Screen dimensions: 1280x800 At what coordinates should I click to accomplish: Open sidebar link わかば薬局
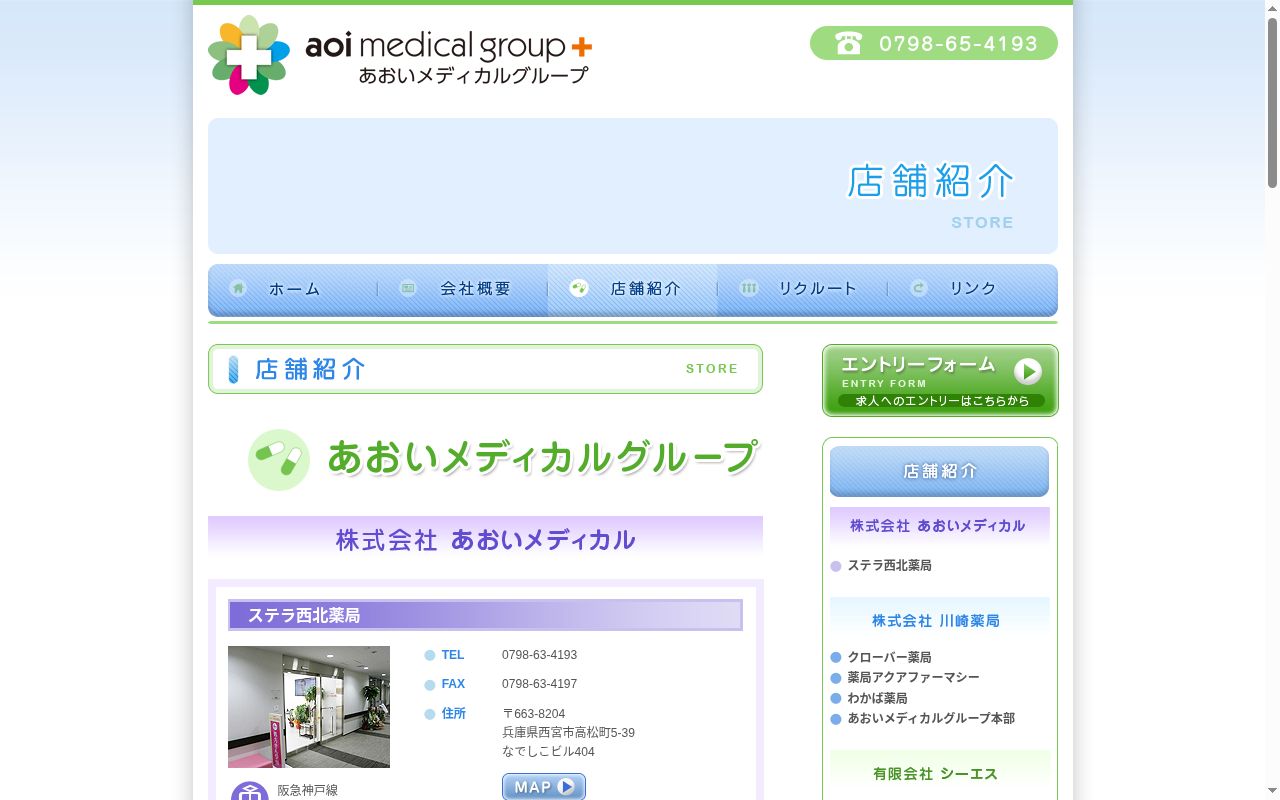click(877, 699)
